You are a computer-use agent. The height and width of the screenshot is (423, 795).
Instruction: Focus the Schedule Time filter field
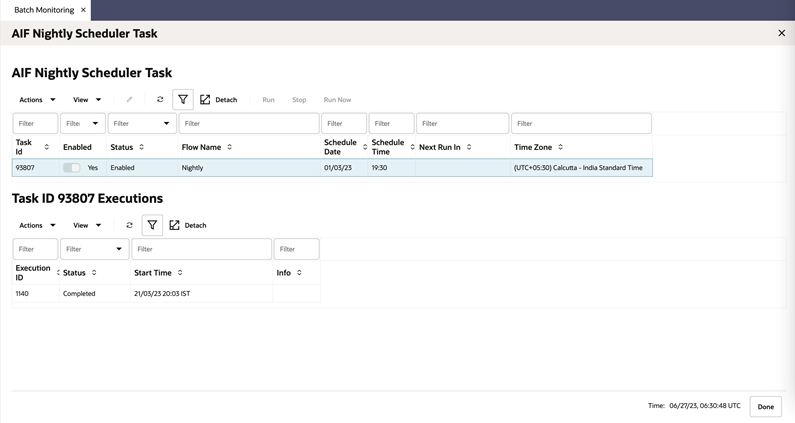391,123
